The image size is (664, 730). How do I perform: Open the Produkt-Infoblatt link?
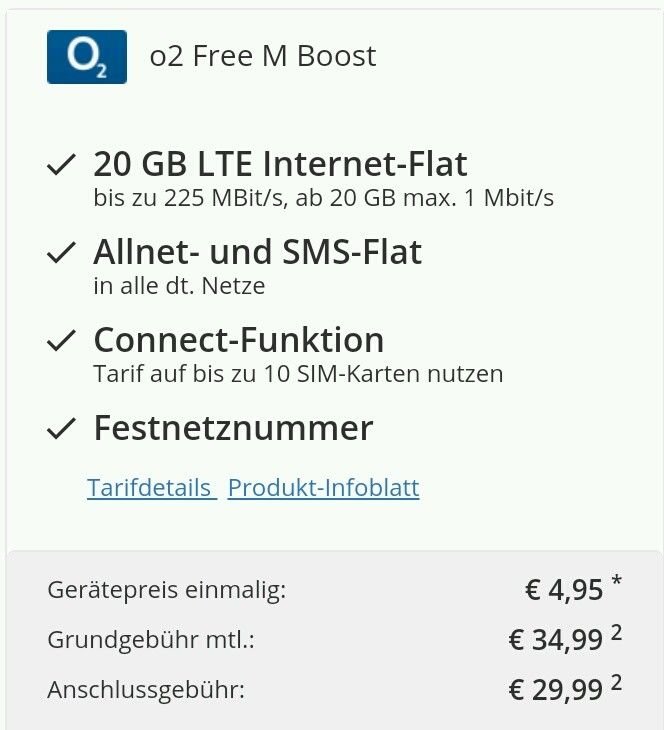324,488
